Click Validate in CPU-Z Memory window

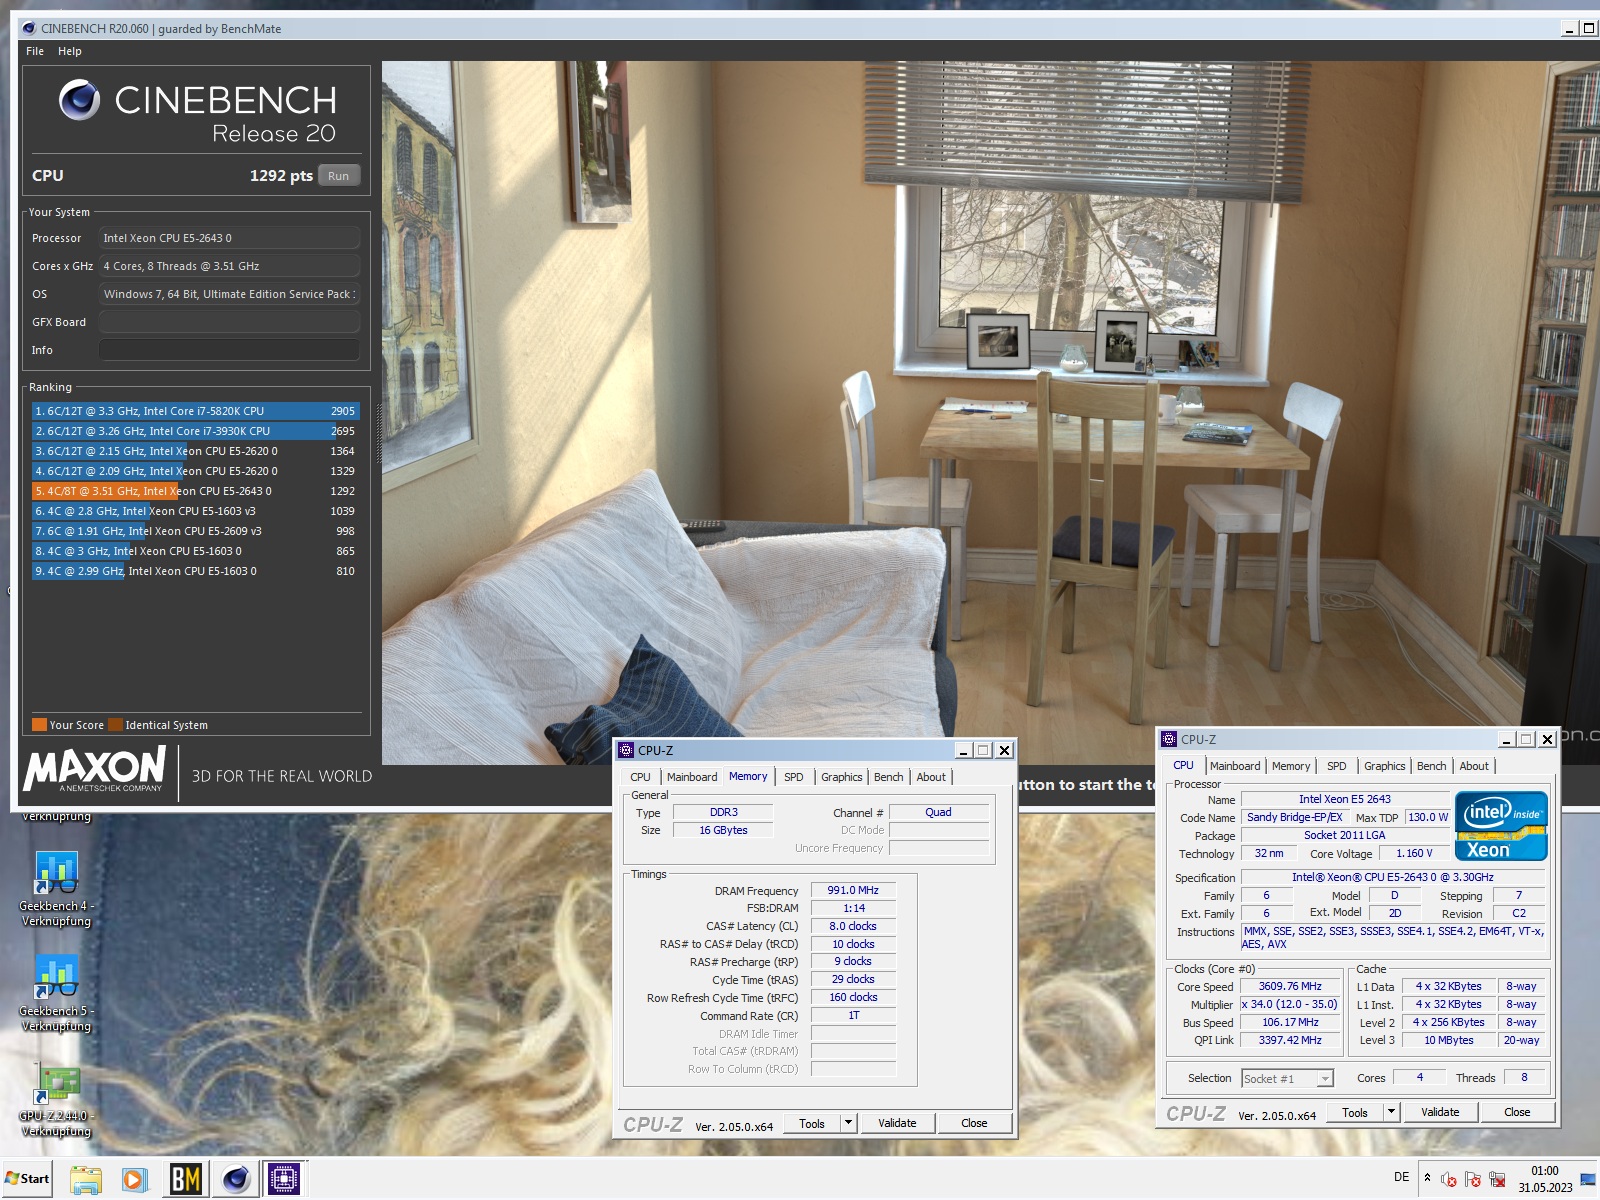897,1124
